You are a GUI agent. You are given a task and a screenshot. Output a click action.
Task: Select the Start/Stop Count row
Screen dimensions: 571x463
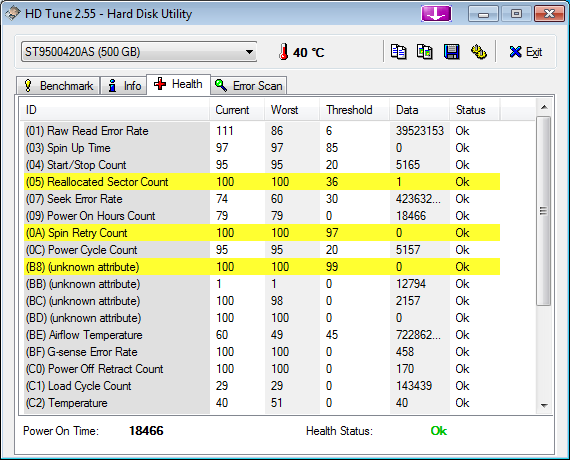tap(262, 165)
